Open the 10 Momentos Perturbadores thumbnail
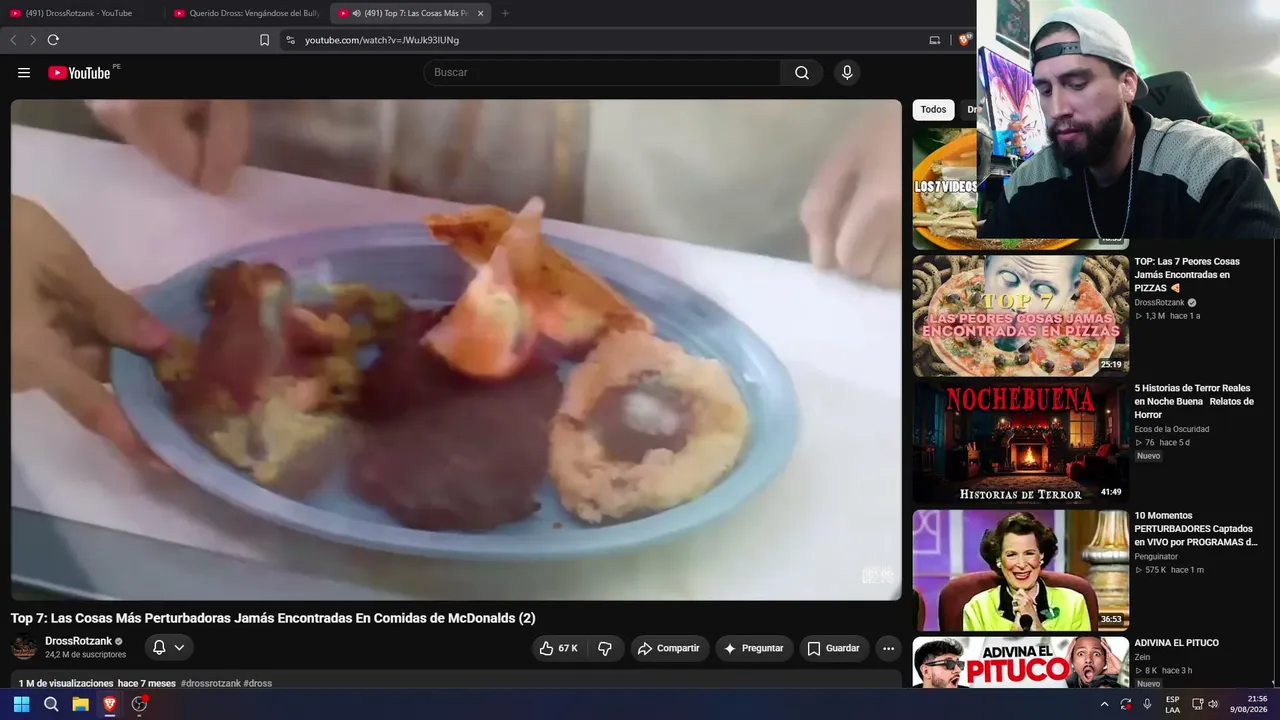 (1021, 570)
